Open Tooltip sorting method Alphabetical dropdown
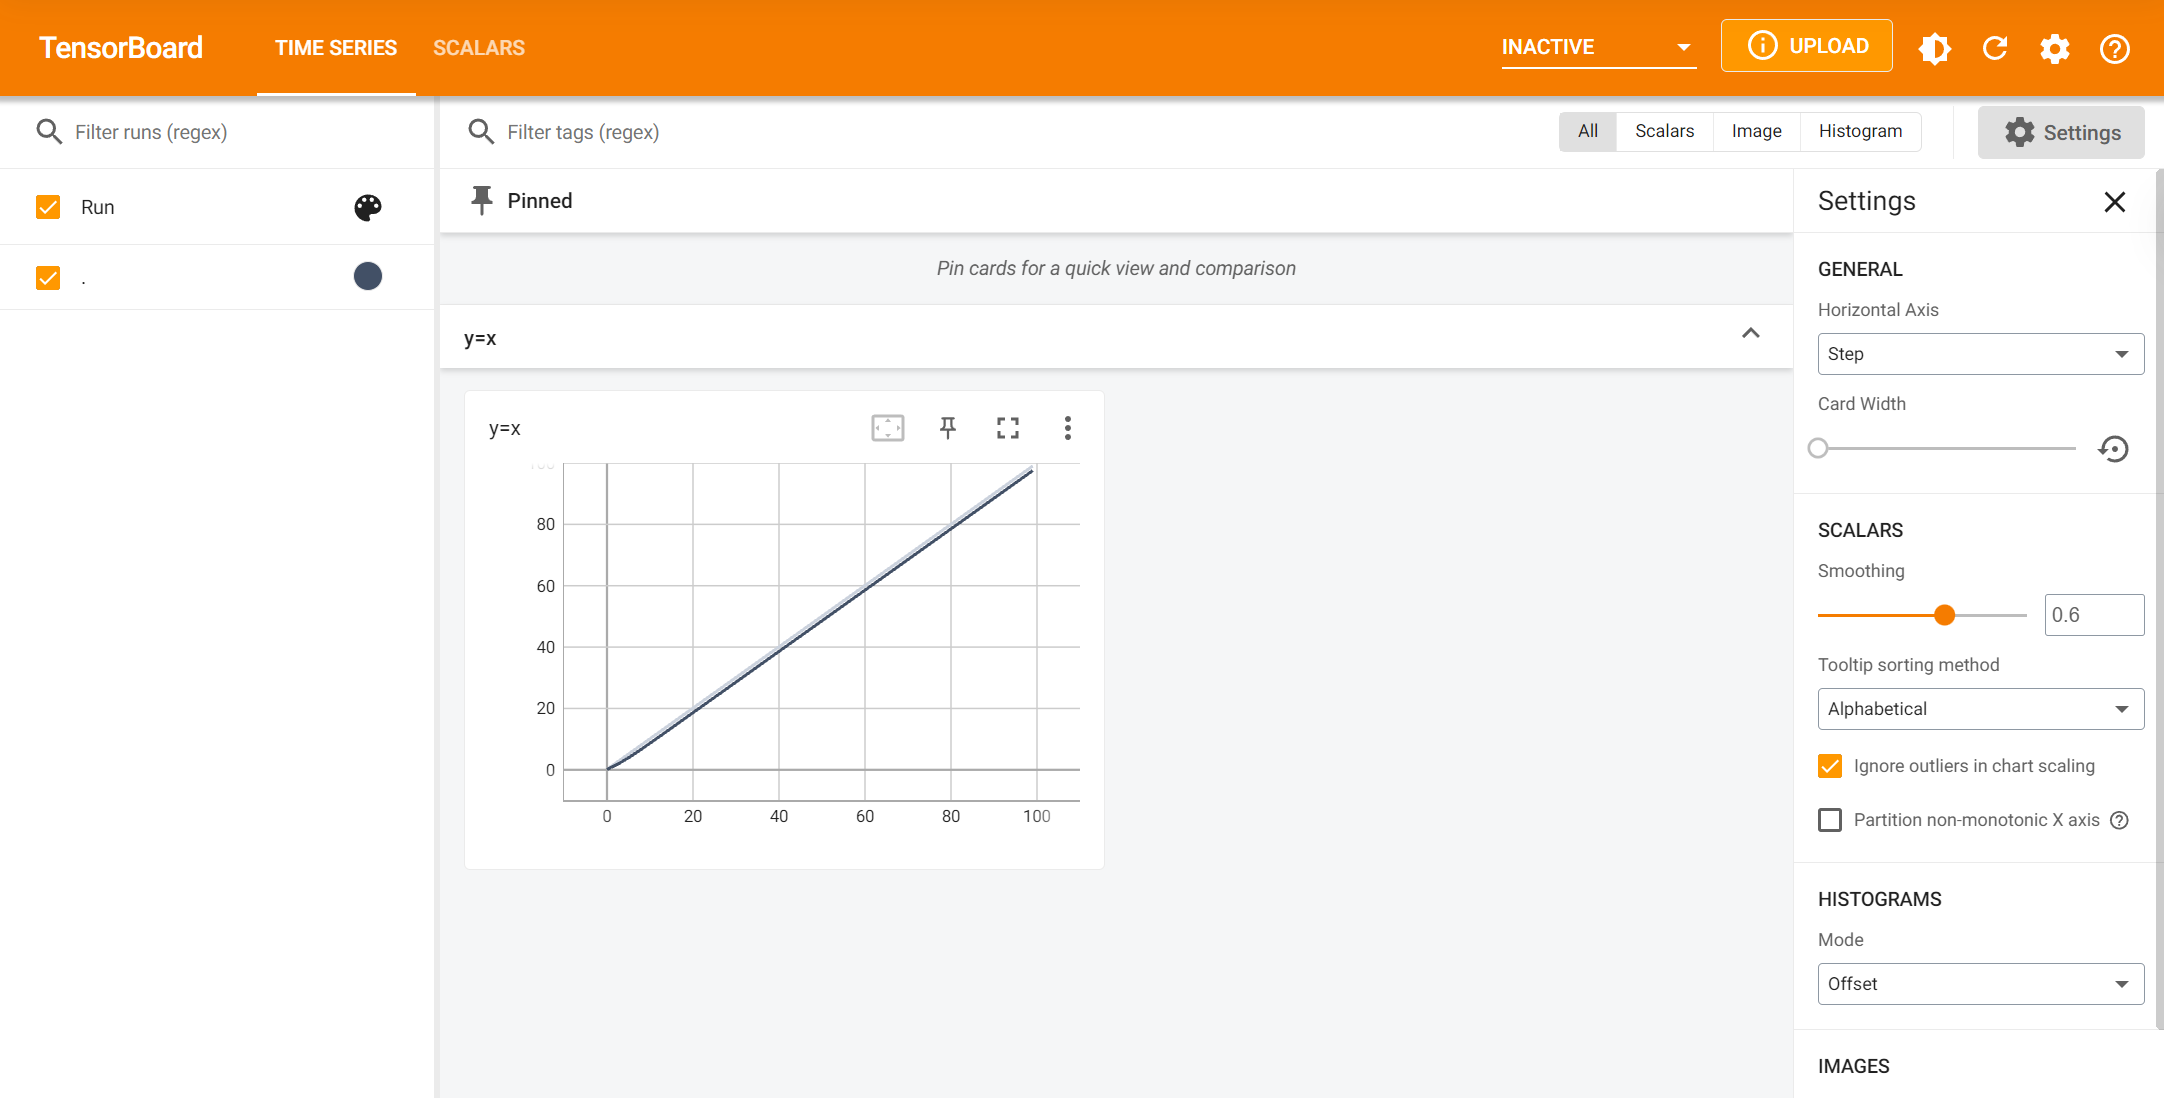Viewport: 2164px width, 1098px height. pos(1980,709)
